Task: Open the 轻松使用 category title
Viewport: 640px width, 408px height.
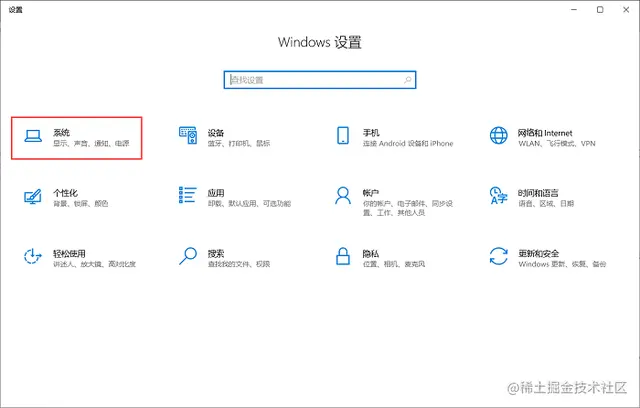Action: pos(69,253)
